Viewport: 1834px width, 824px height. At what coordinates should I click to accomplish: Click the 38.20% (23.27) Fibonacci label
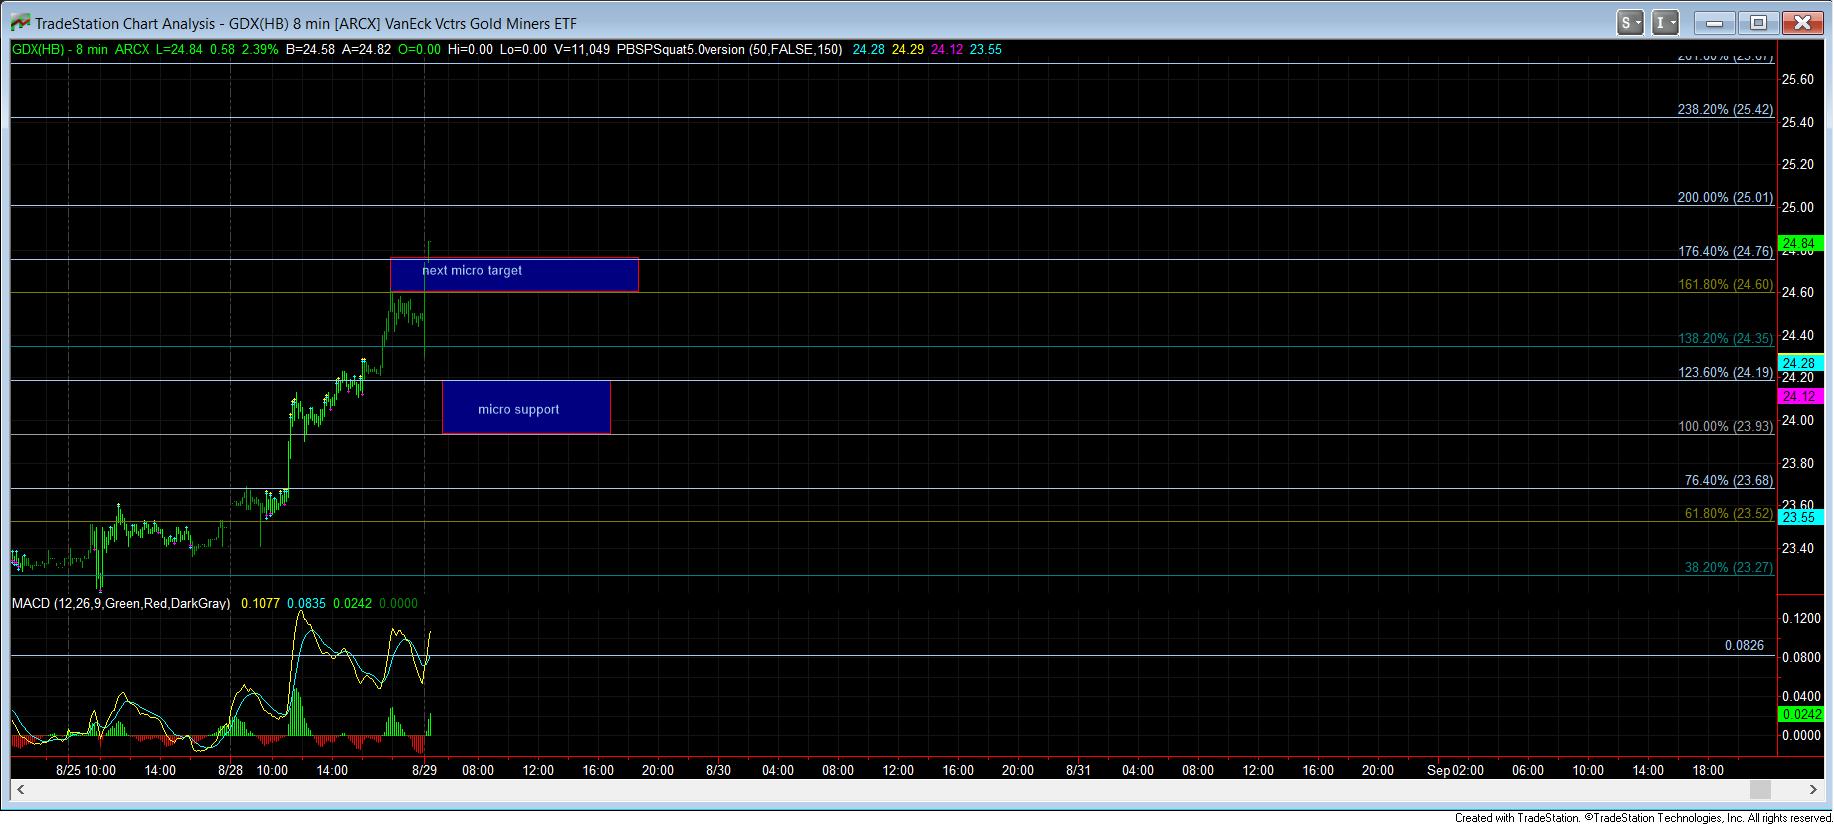pos(1729,567)
